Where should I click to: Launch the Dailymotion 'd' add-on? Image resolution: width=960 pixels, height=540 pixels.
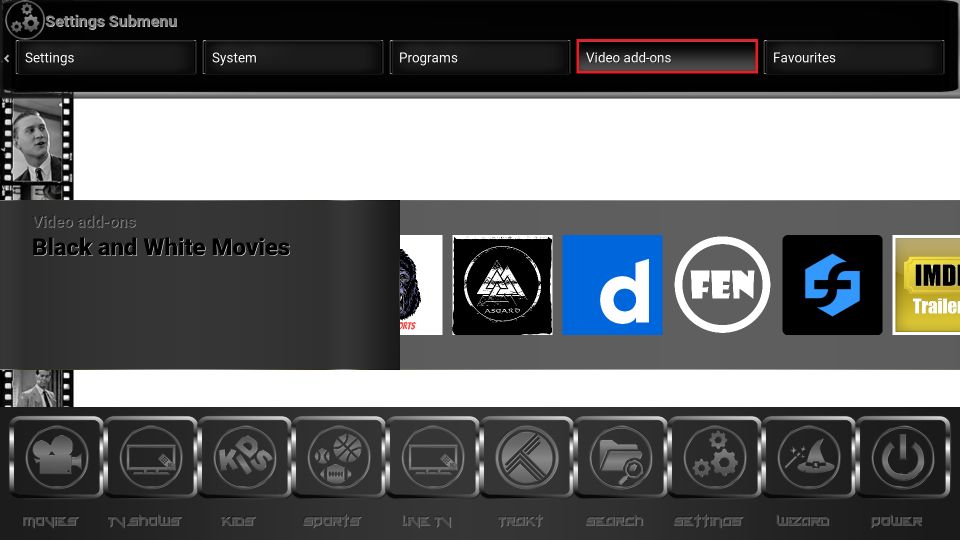(612, 285)
